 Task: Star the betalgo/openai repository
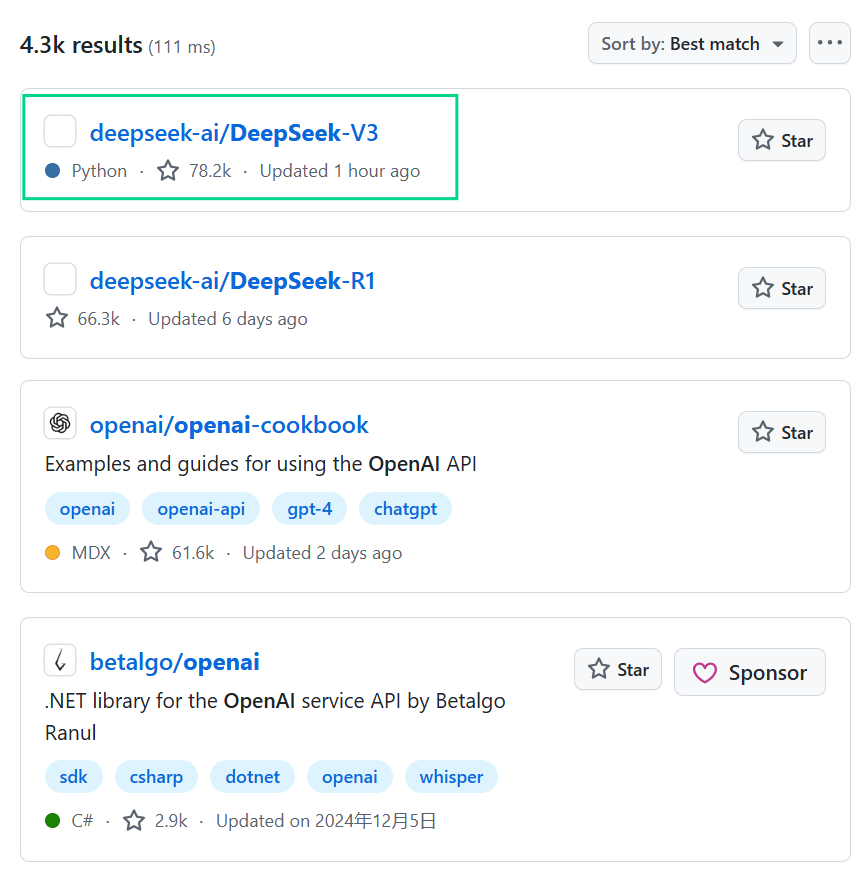pos(617,669)
